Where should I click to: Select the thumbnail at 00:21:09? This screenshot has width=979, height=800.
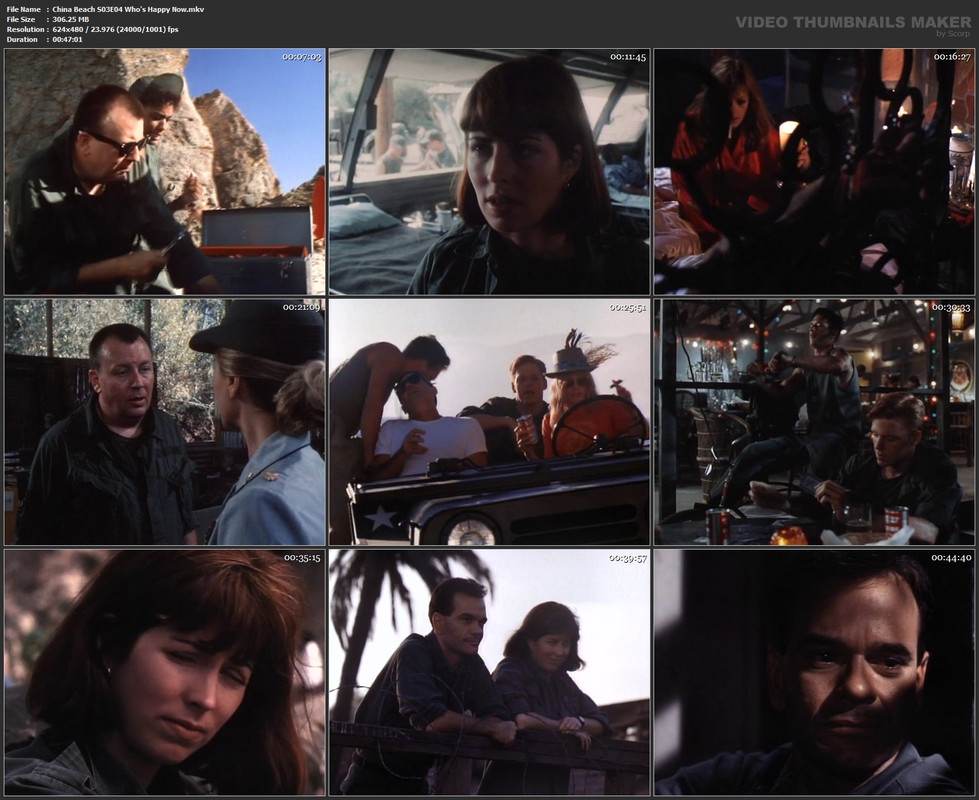(165, 422)
